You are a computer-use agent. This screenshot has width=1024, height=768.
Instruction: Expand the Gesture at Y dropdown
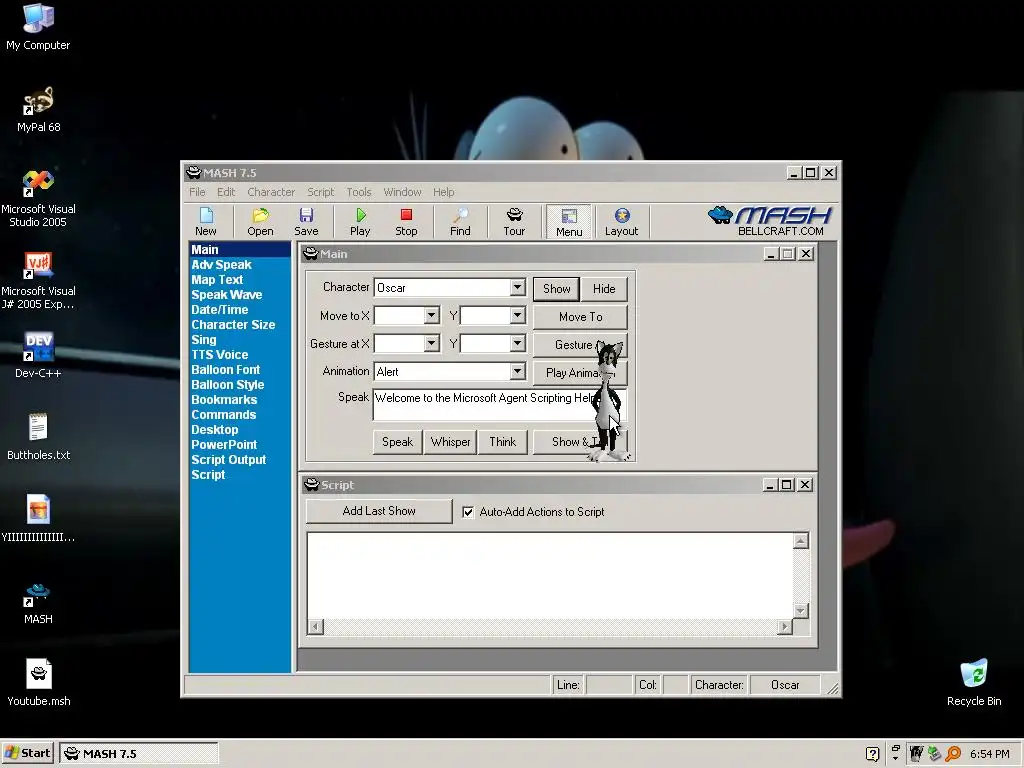point(517,344)
